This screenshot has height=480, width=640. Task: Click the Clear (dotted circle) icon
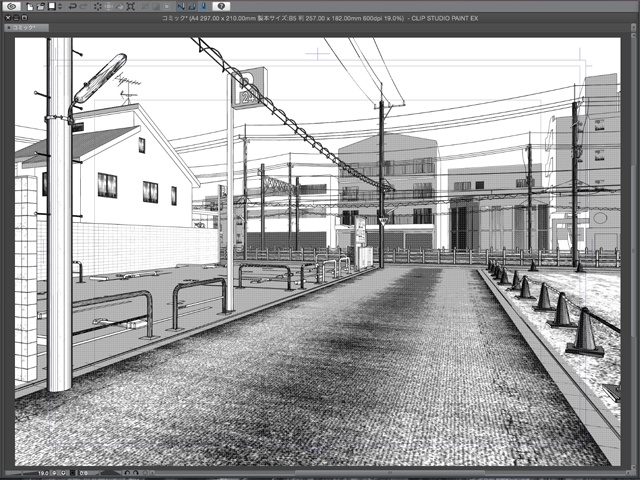98,7
